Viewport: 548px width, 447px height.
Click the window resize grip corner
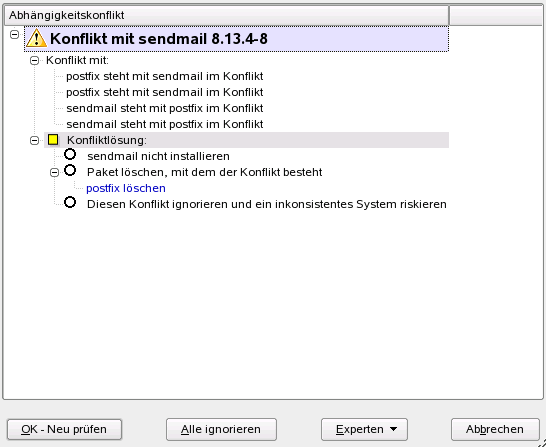[x=542, y=443]
